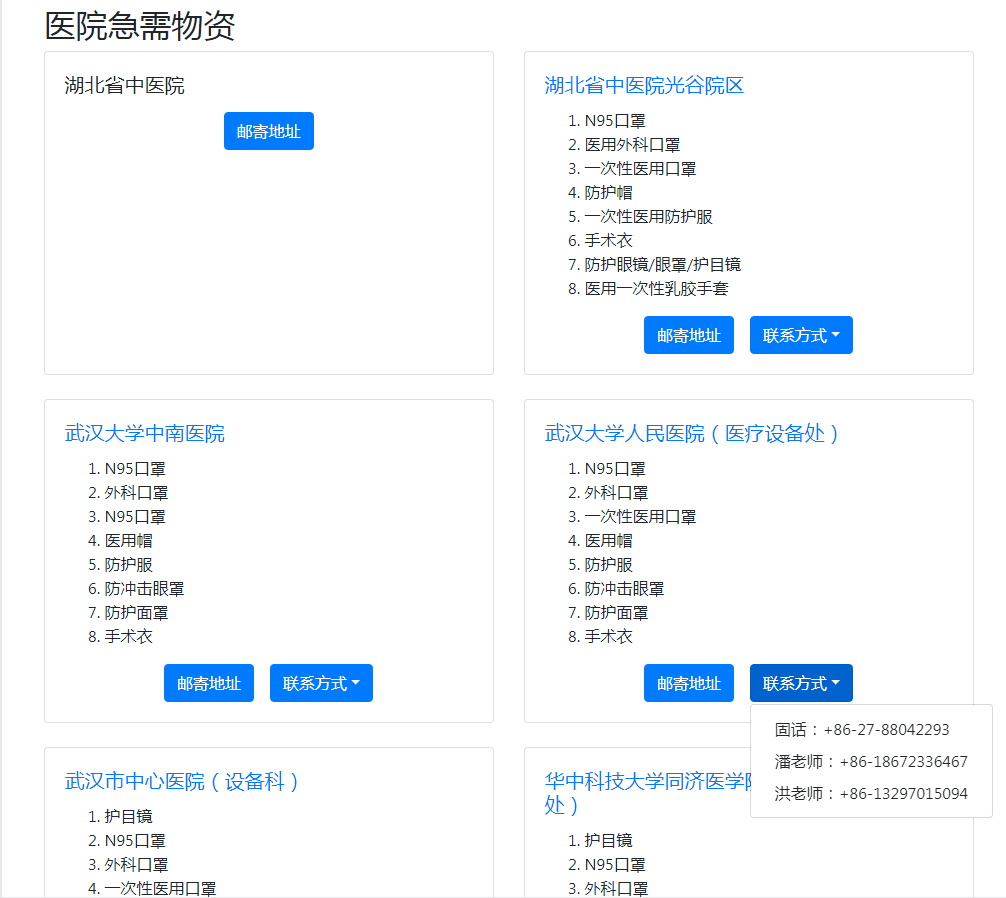Viewport: 1006px width, 898px height.
Task: Expand 联系方式 dropdown for 武汉大学中南医院
Action: pyautogui.click(x=321, y=683)
